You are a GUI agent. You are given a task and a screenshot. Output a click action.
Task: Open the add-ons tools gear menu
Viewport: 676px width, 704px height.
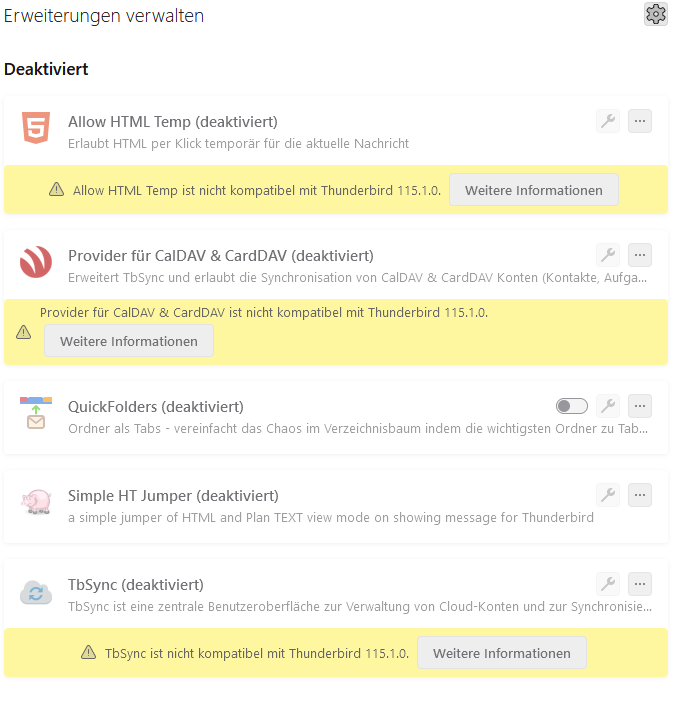(x=655, y=14)
